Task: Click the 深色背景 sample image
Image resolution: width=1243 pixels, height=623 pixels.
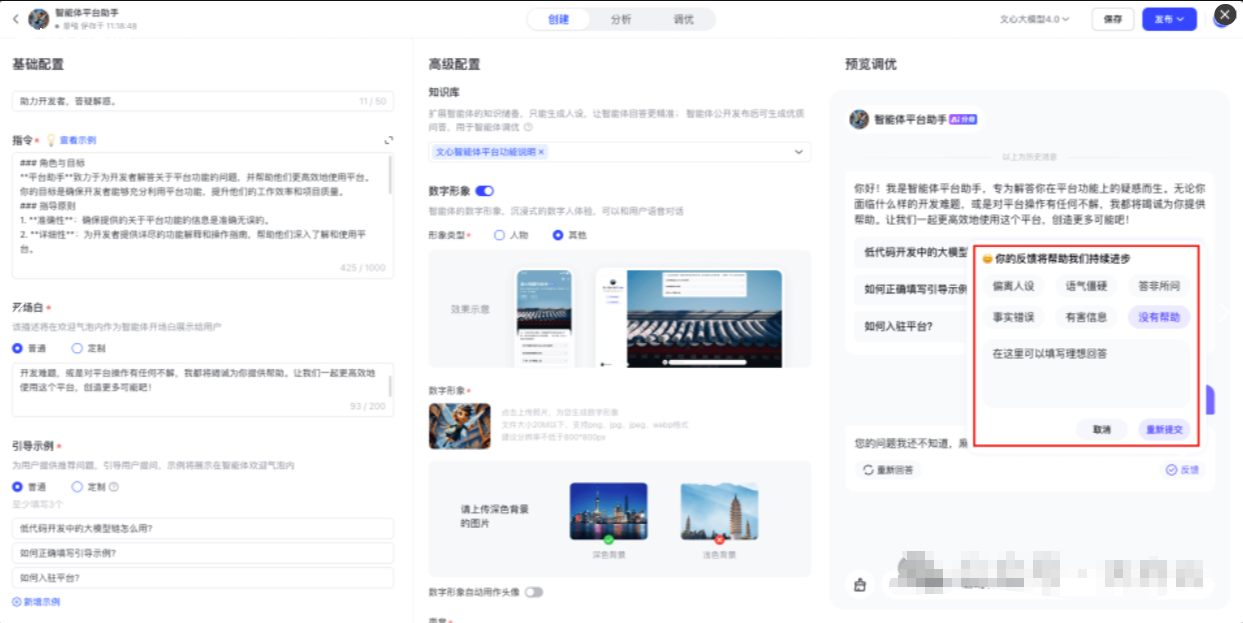Action: (608, 511)
